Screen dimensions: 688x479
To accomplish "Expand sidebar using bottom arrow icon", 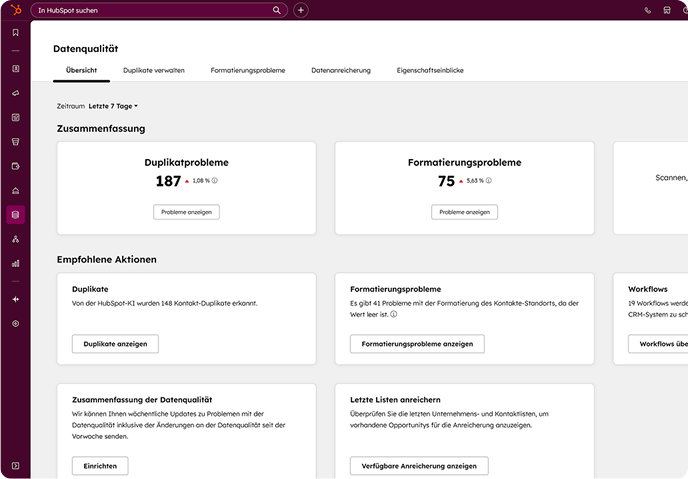I will point(15,466).
